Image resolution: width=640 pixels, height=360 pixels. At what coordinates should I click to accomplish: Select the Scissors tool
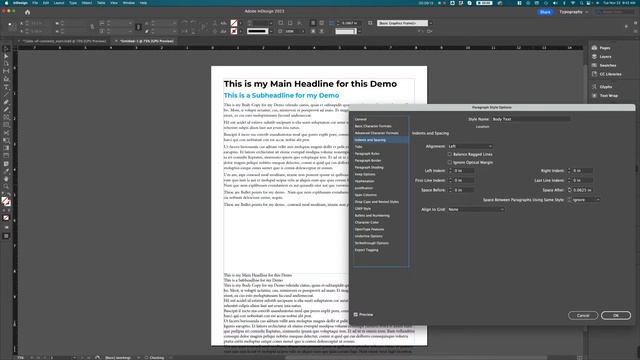coord(6,133)
